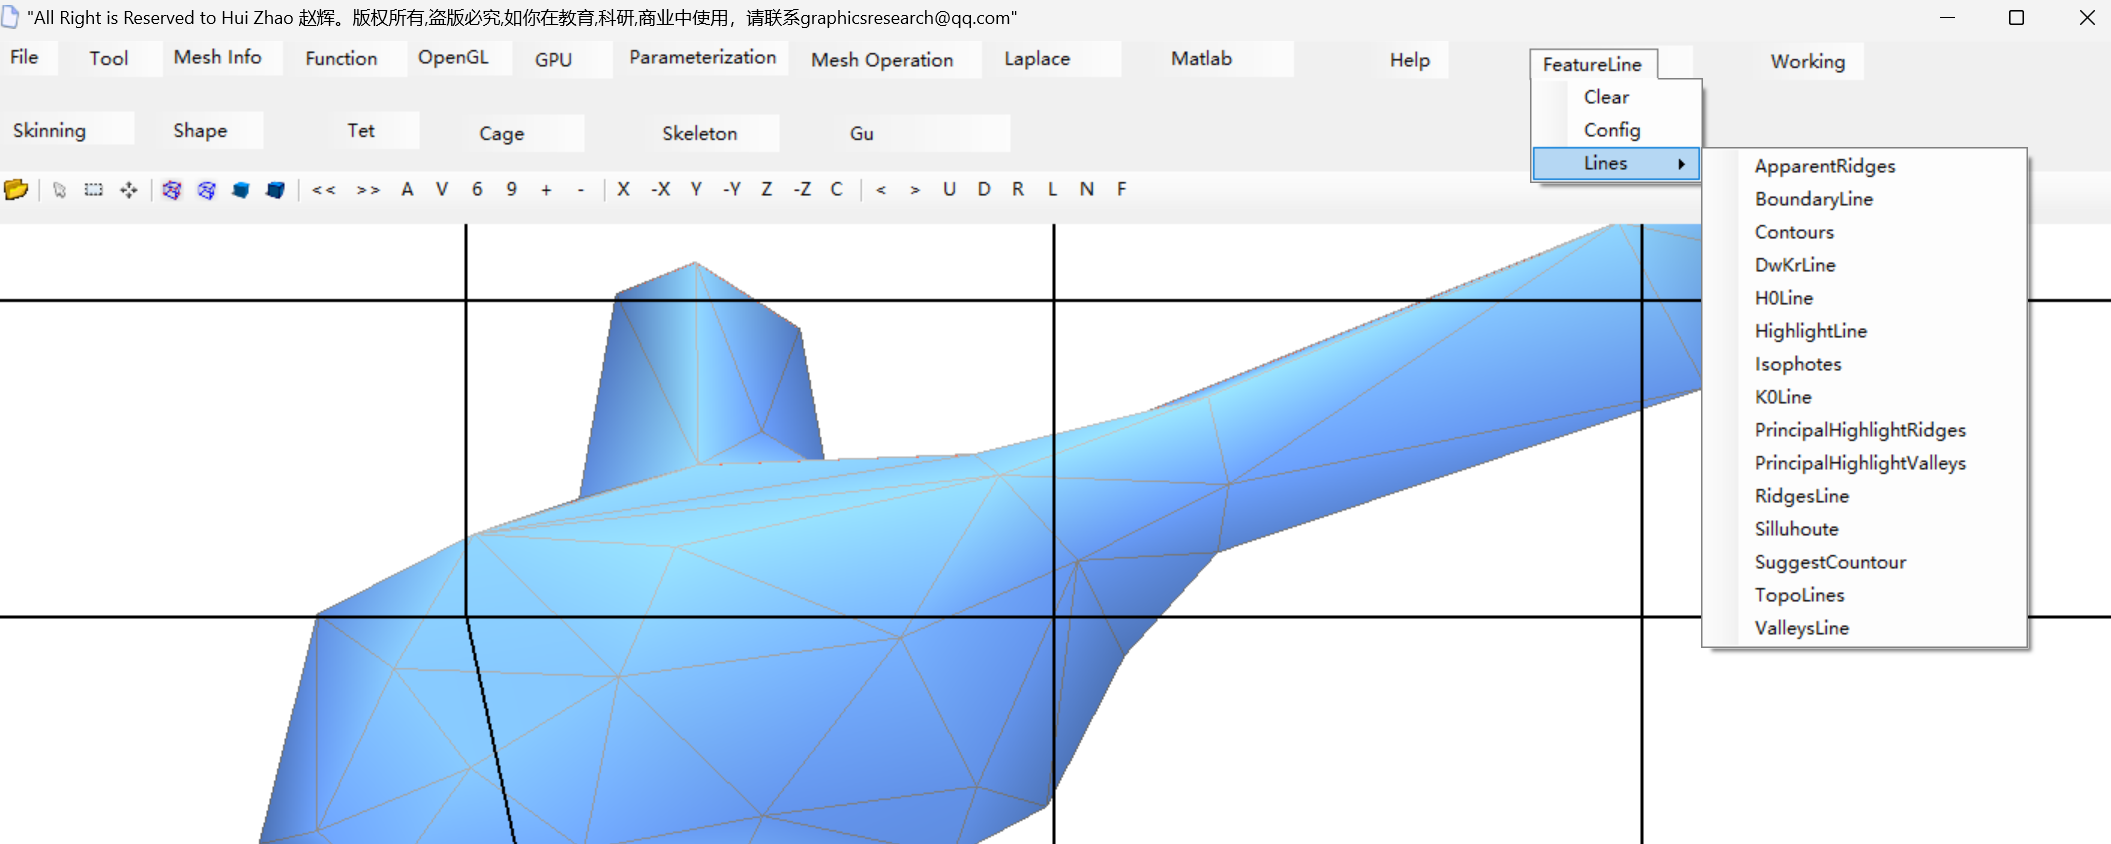The height and width of the screenshot is (844, 2111).
Task: Click the V toolbar button
Action: pos(442,189)
